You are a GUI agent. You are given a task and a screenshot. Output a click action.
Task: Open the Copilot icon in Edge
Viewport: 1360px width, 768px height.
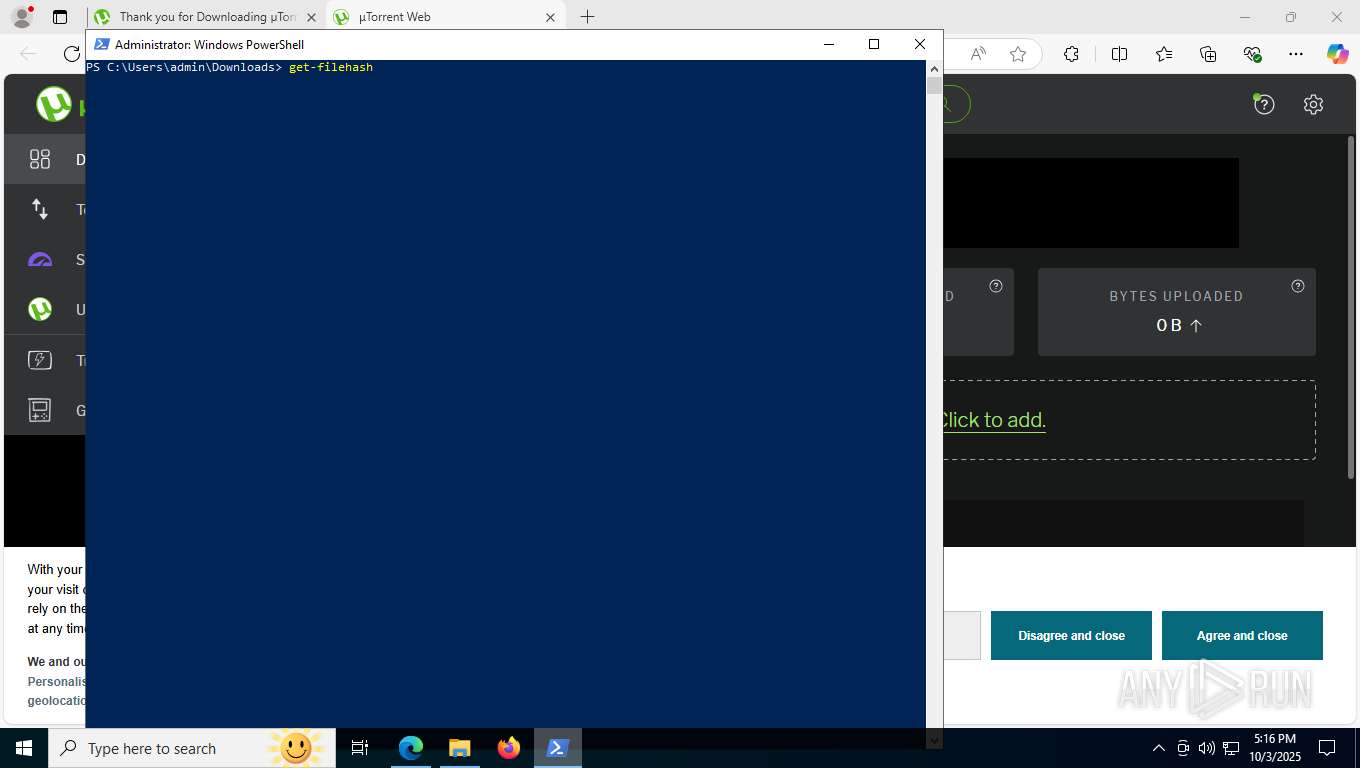(1338, 54)
